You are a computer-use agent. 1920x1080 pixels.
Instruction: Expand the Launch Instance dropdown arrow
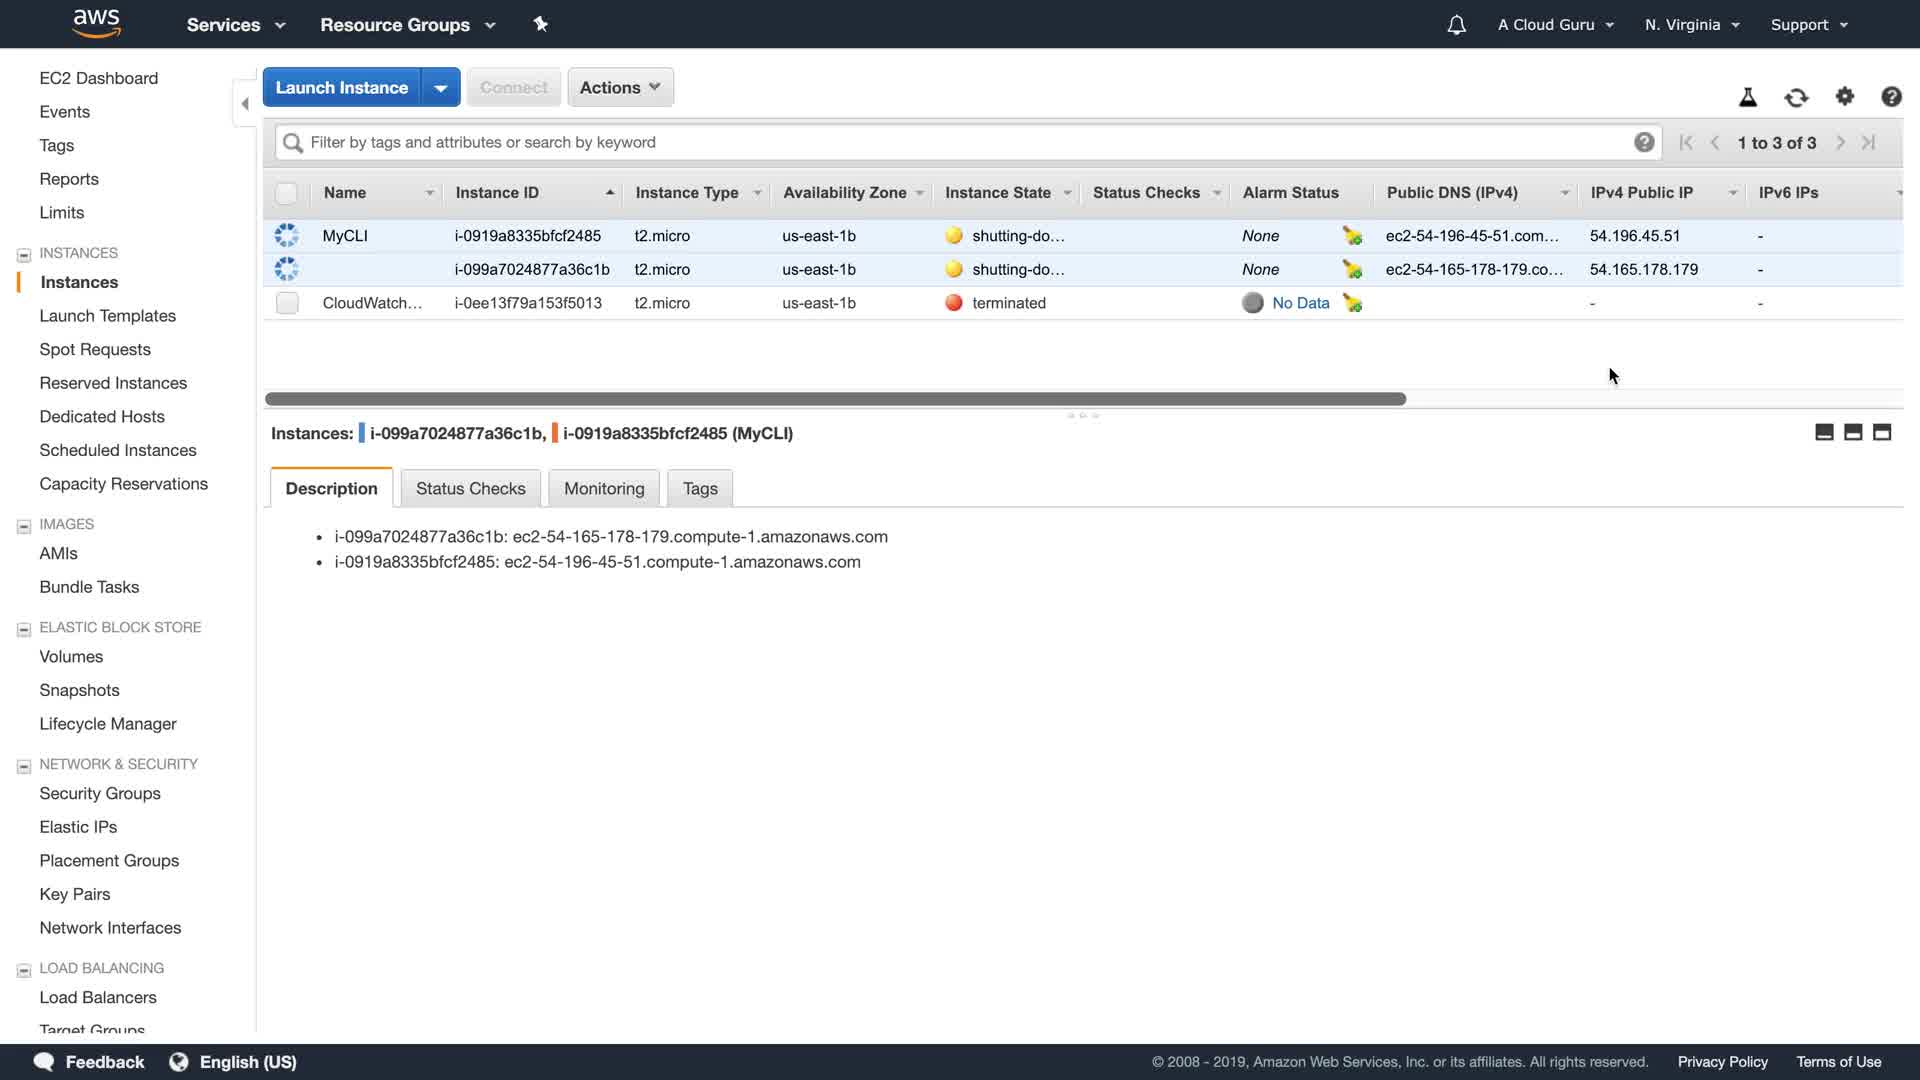(x=440, y=87)
